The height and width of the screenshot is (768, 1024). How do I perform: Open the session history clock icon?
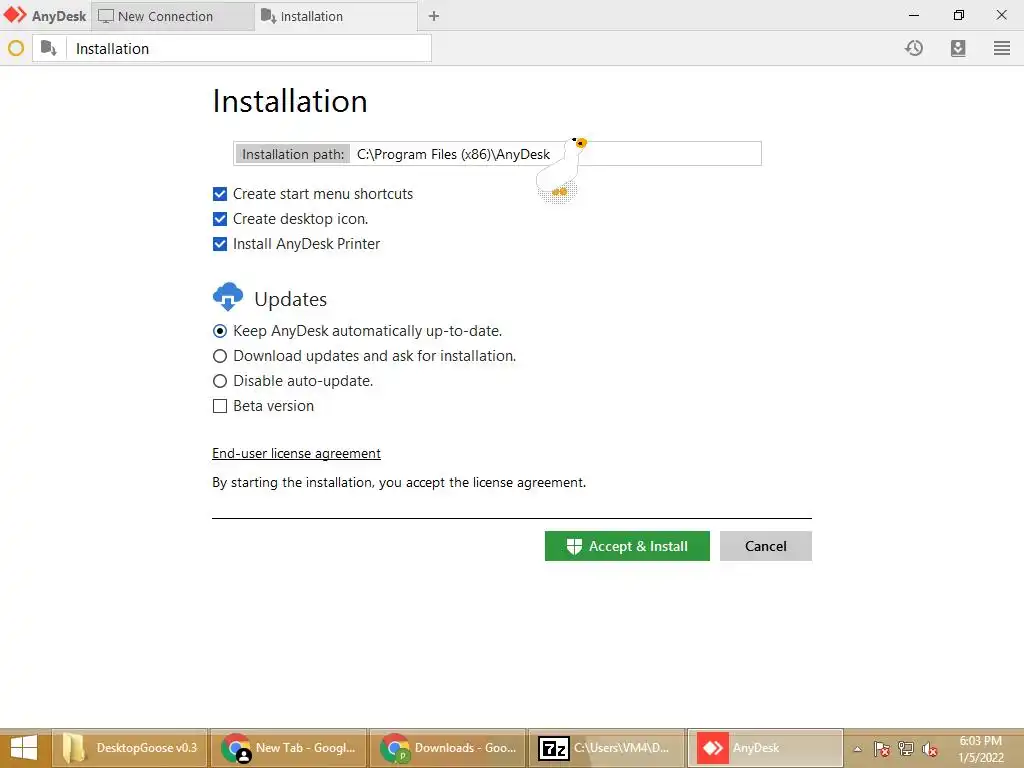click(x=914, y=48)
